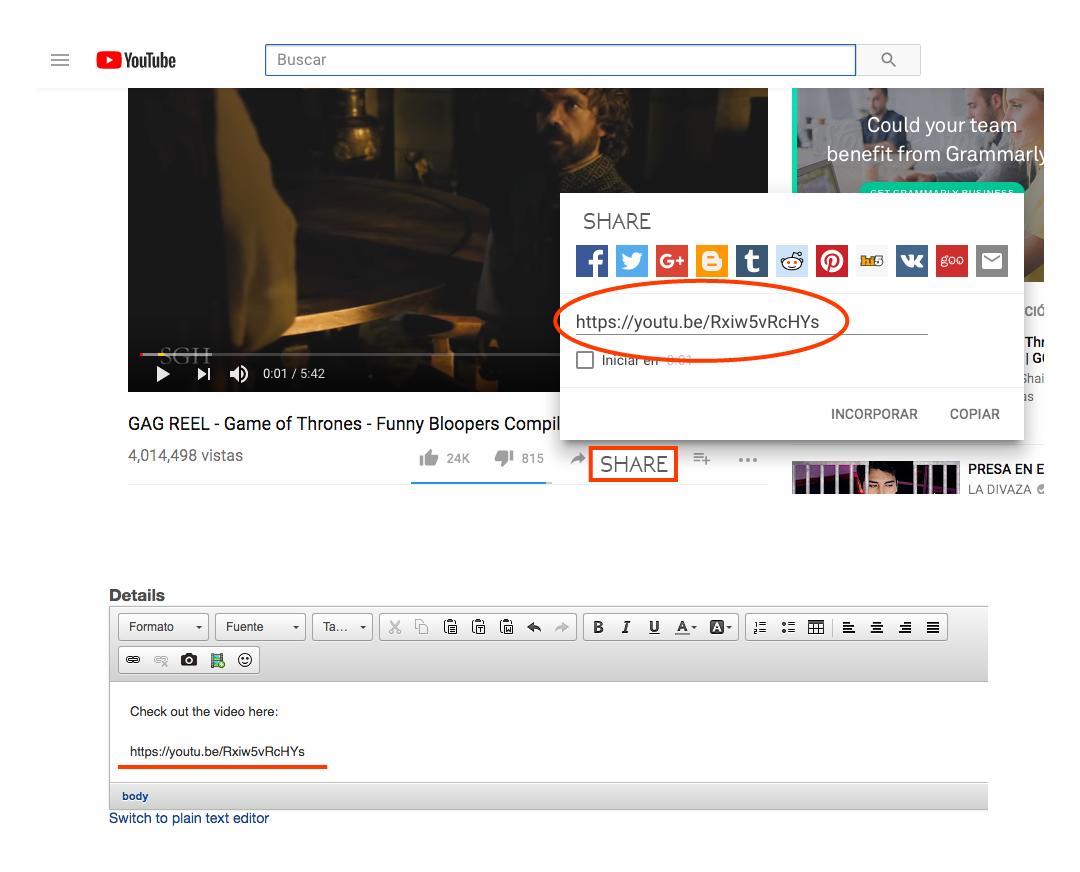Viewport: 1080px width, 872px height.
Task: Toggle bold formatting in editor
Action: pos(598,627)
